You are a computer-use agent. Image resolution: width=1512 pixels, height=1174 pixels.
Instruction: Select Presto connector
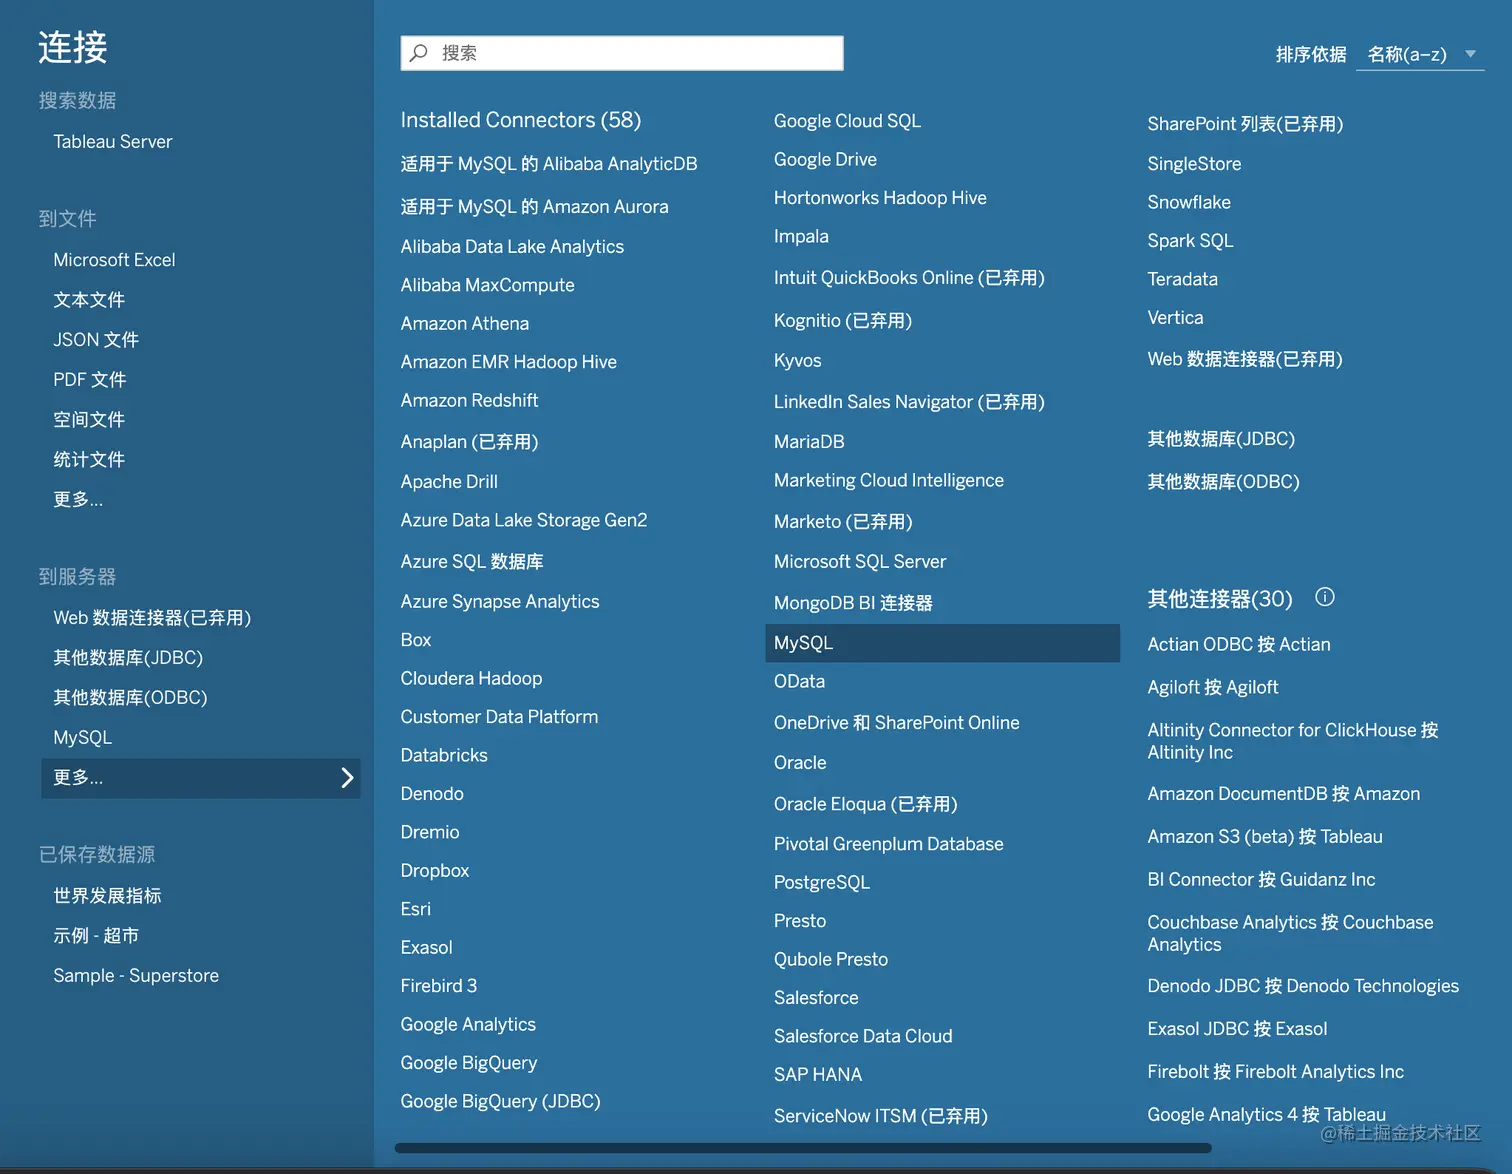tap(800, 921)
